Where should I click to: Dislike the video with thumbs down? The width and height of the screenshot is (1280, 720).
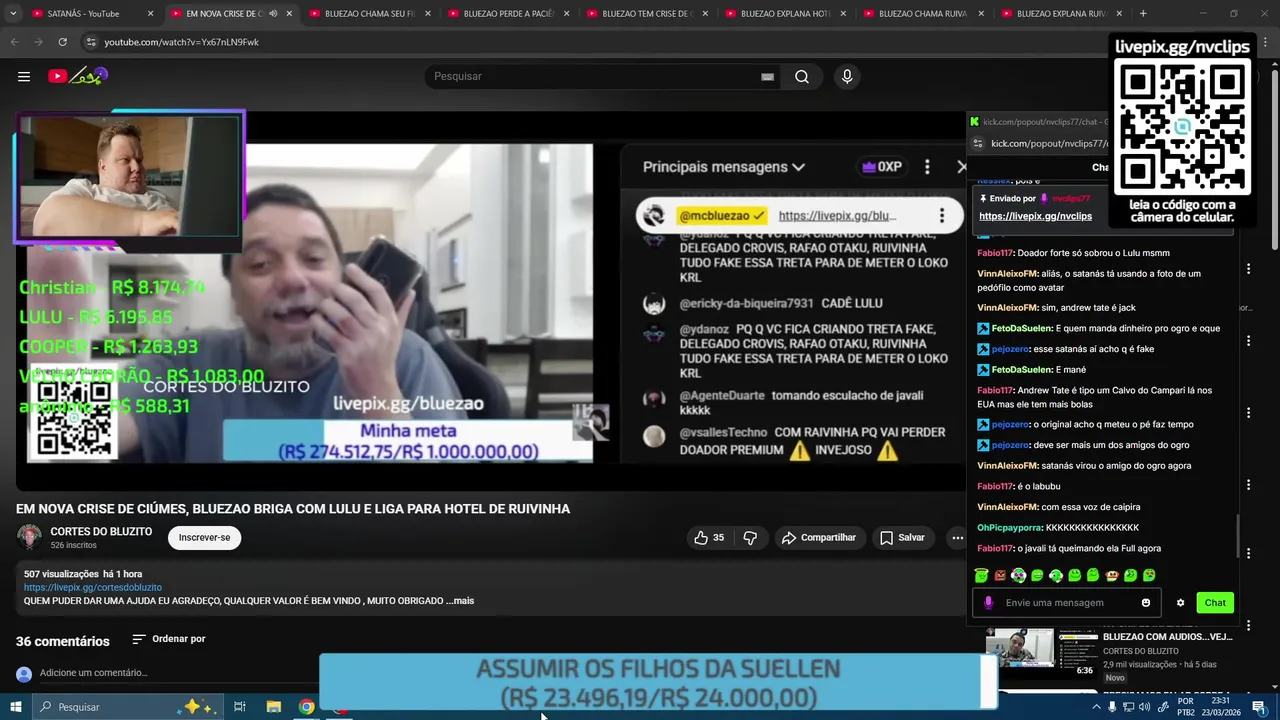[x=750, y=538]
